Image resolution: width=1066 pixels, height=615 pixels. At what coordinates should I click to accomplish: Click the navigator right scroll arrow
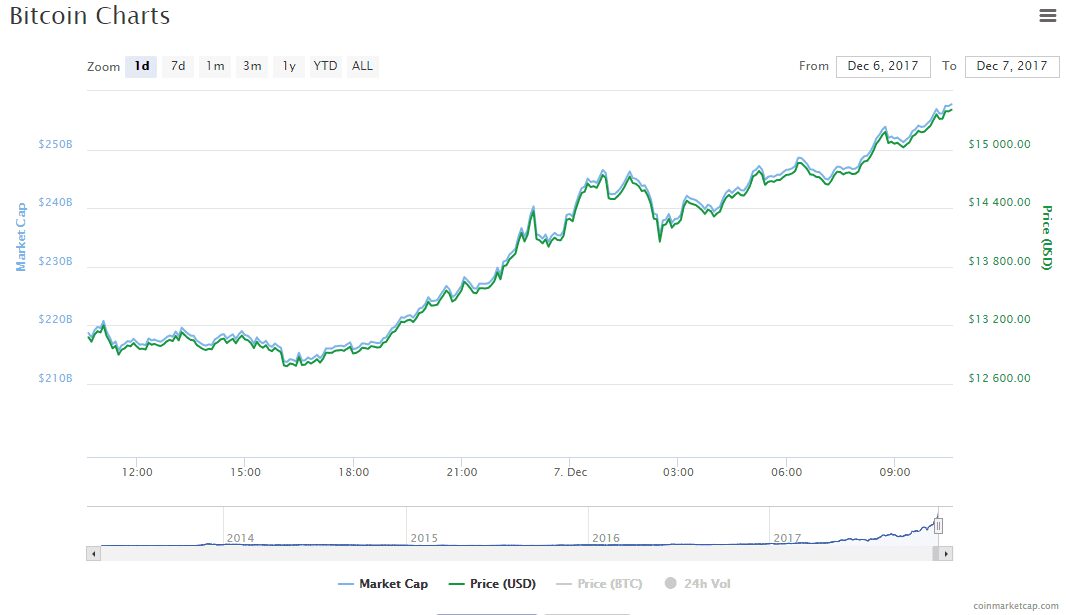click(946, 554)
